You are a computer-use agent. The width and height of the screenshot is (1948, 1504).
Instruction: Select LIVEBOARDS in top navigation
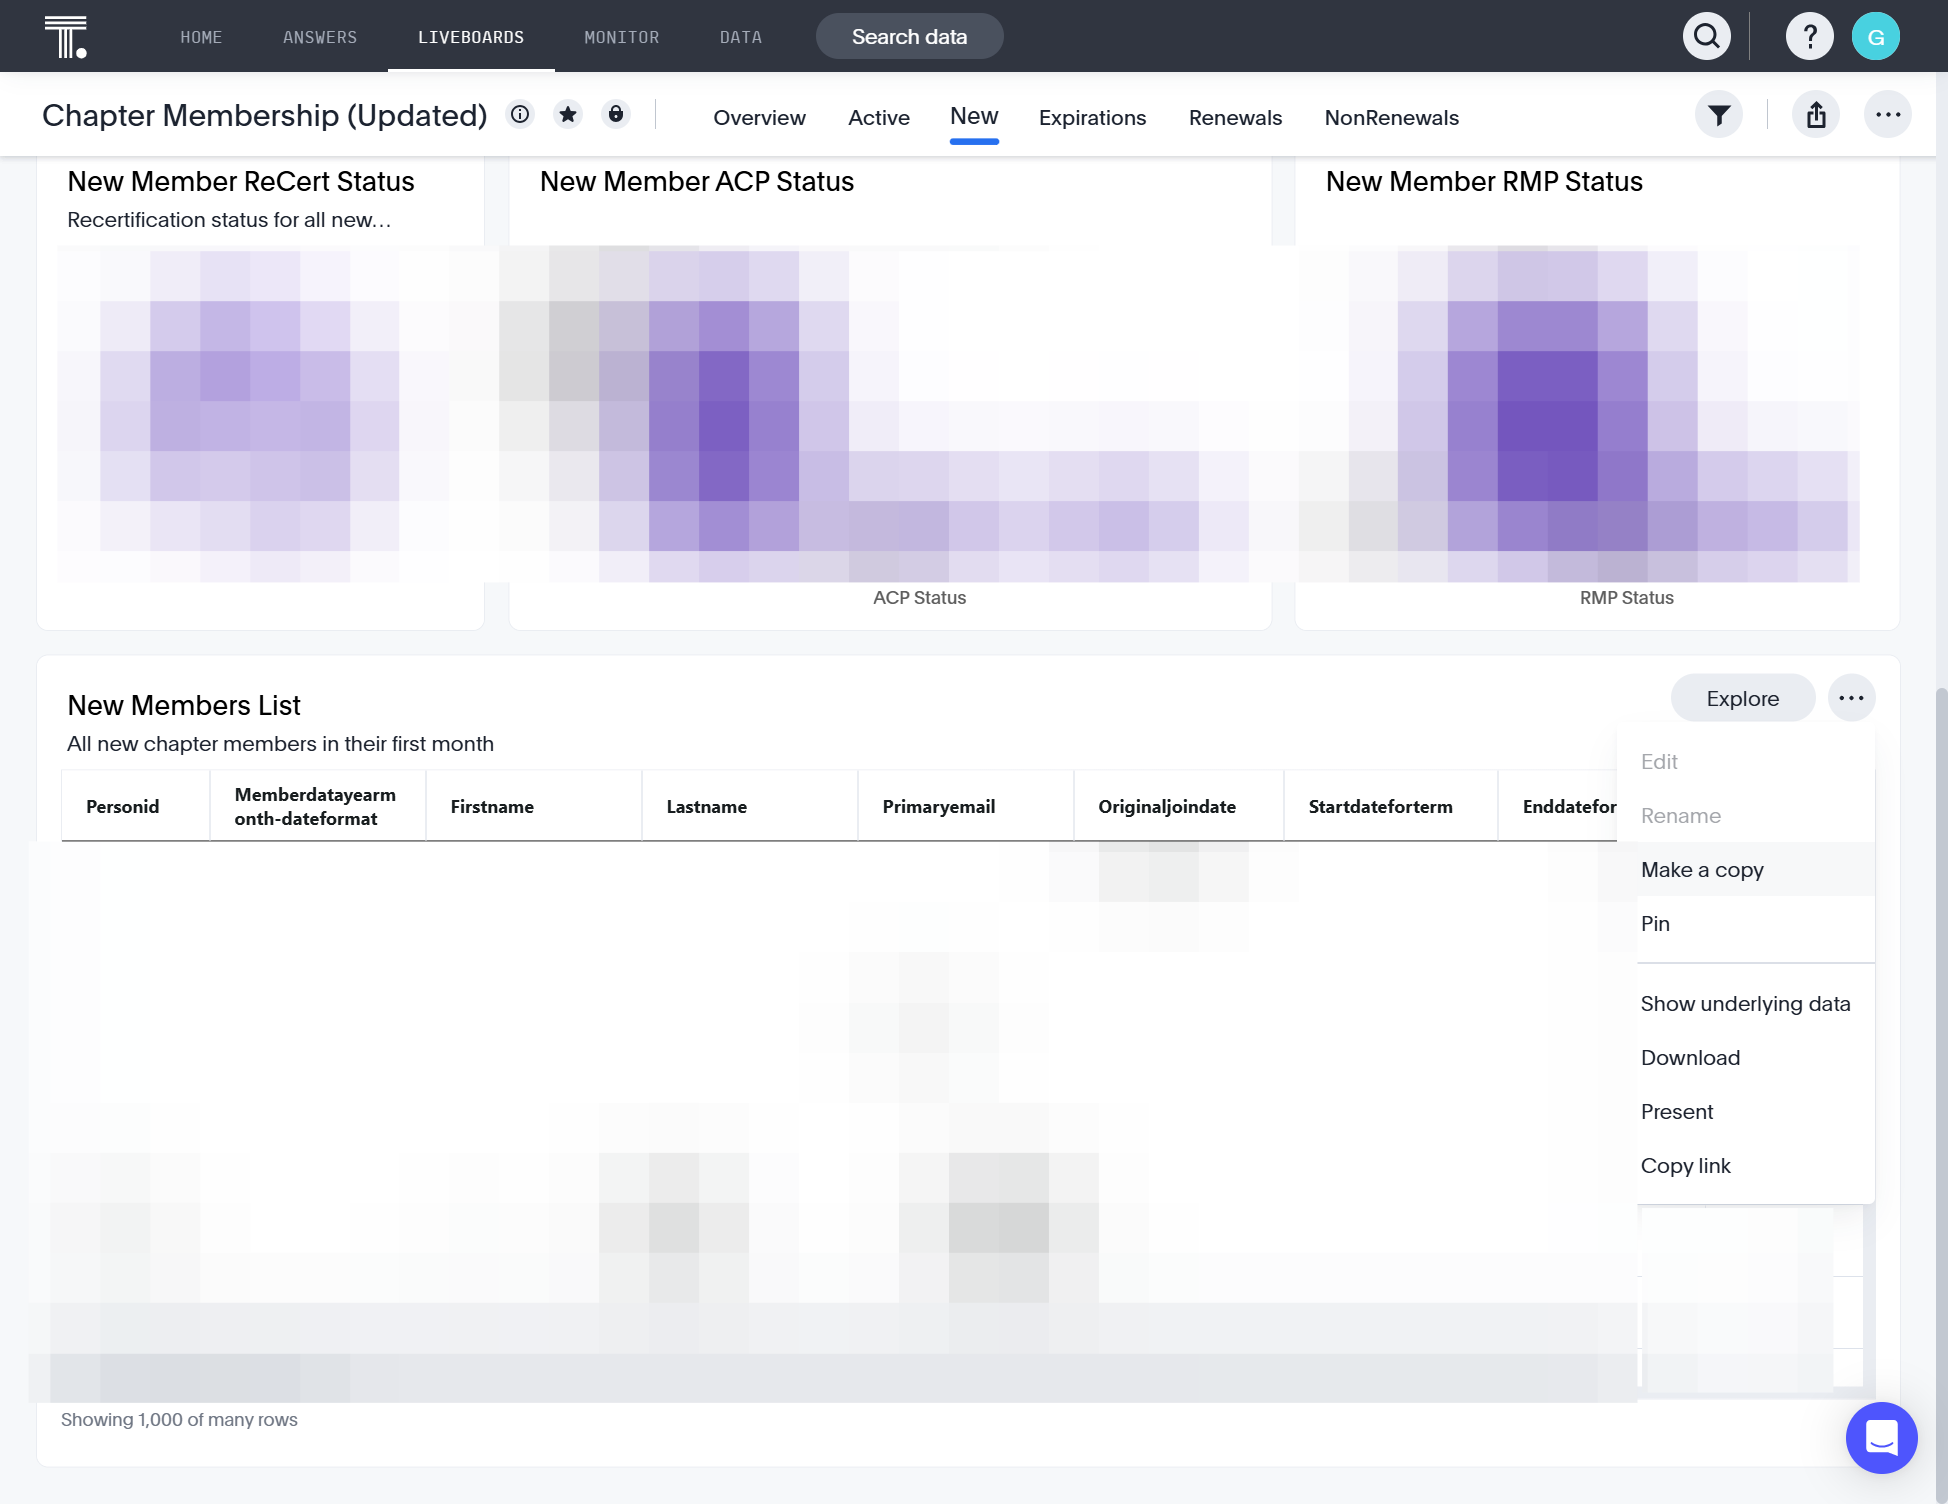coord(471,37)
